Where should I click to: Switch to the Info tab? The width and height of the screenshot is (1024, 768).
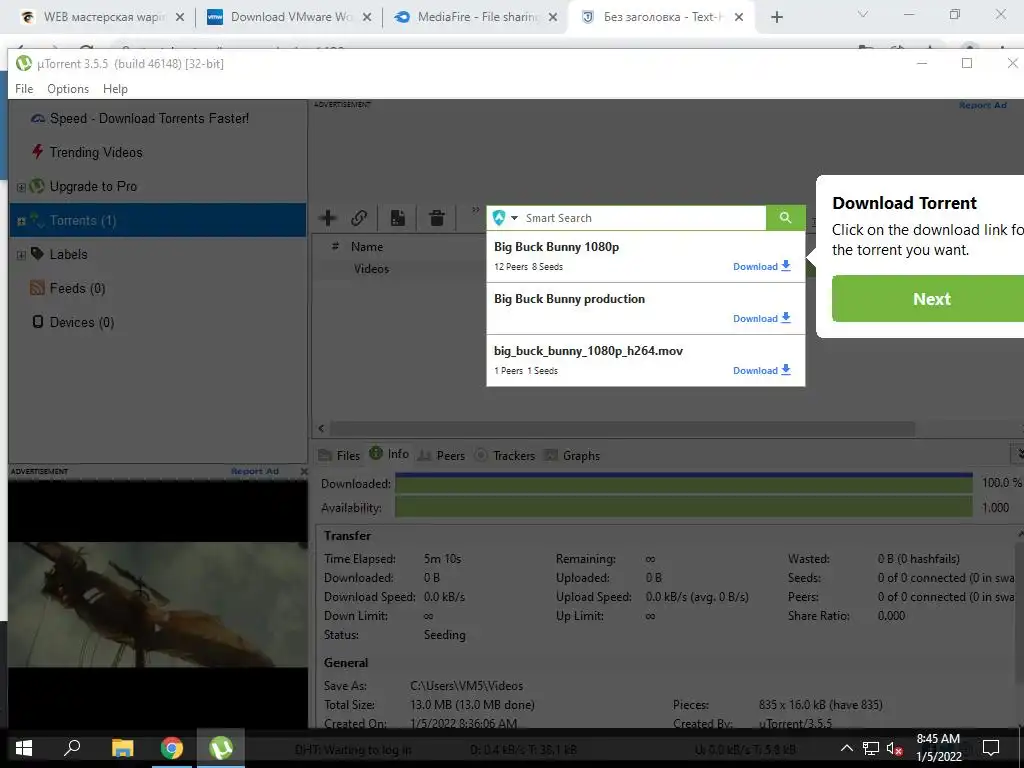389,454
